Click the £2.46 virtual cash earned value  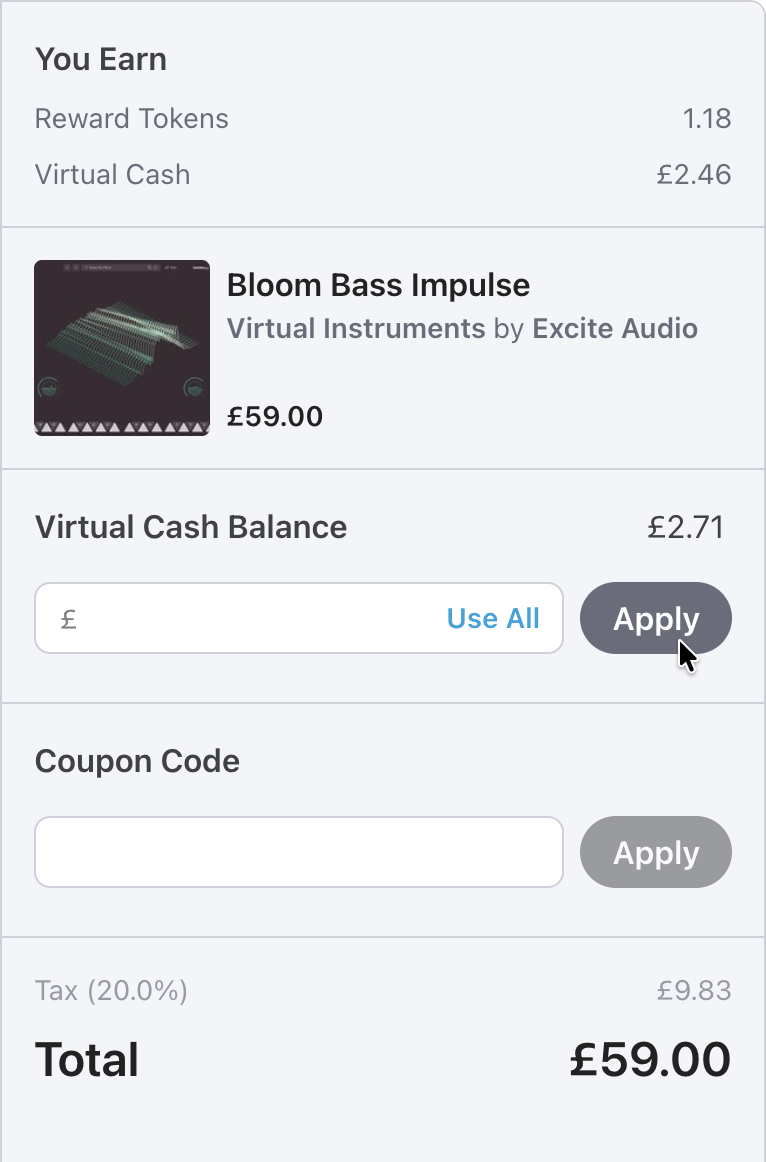coord(694,175)
